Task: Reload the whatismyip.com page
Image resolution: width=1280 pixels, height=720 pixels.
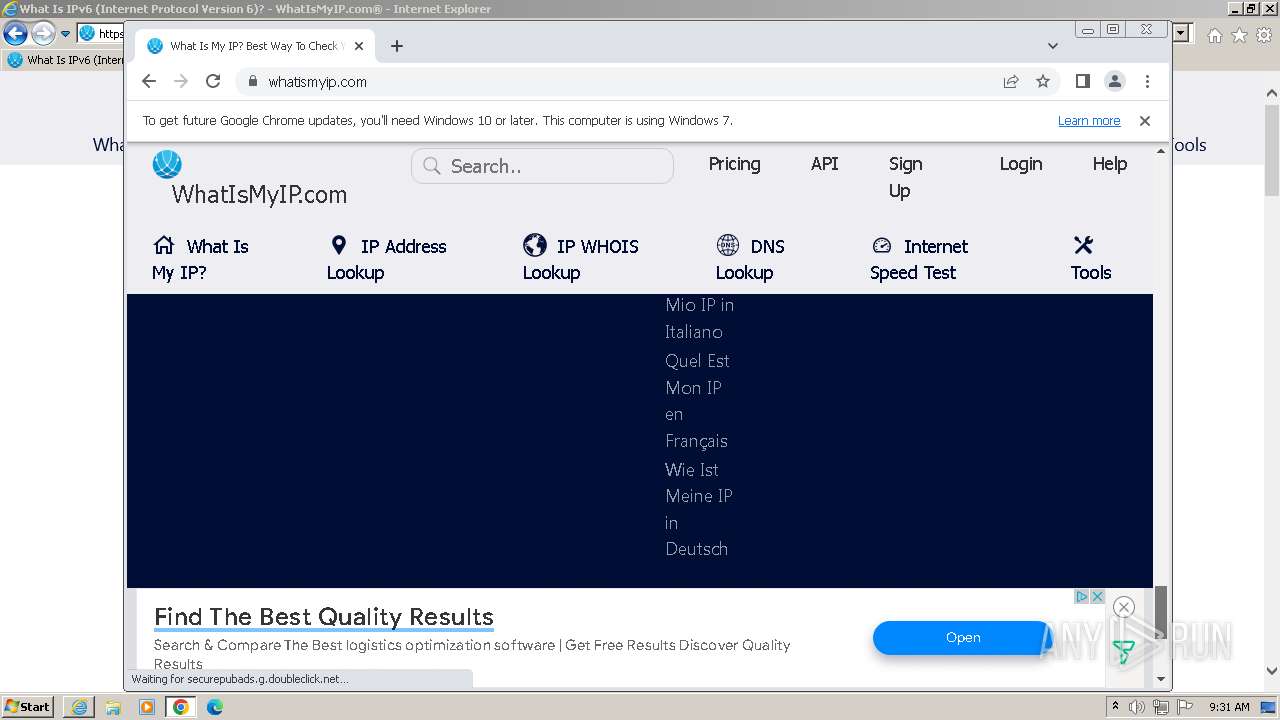Action: click(x=213, y=81)
